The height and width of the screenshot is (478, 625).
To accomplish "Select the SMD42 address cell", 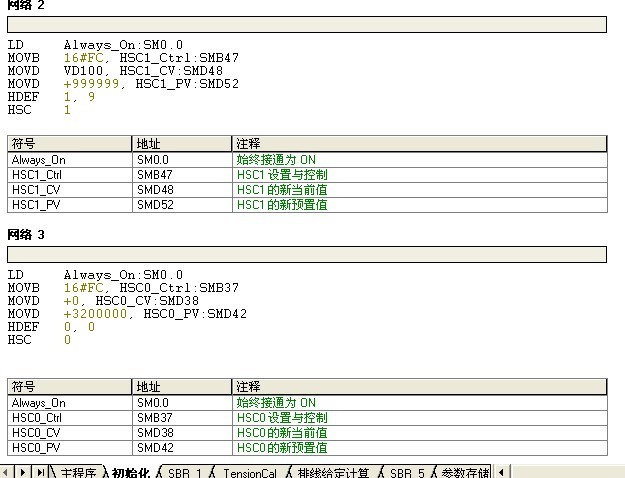I will [181, 447].
